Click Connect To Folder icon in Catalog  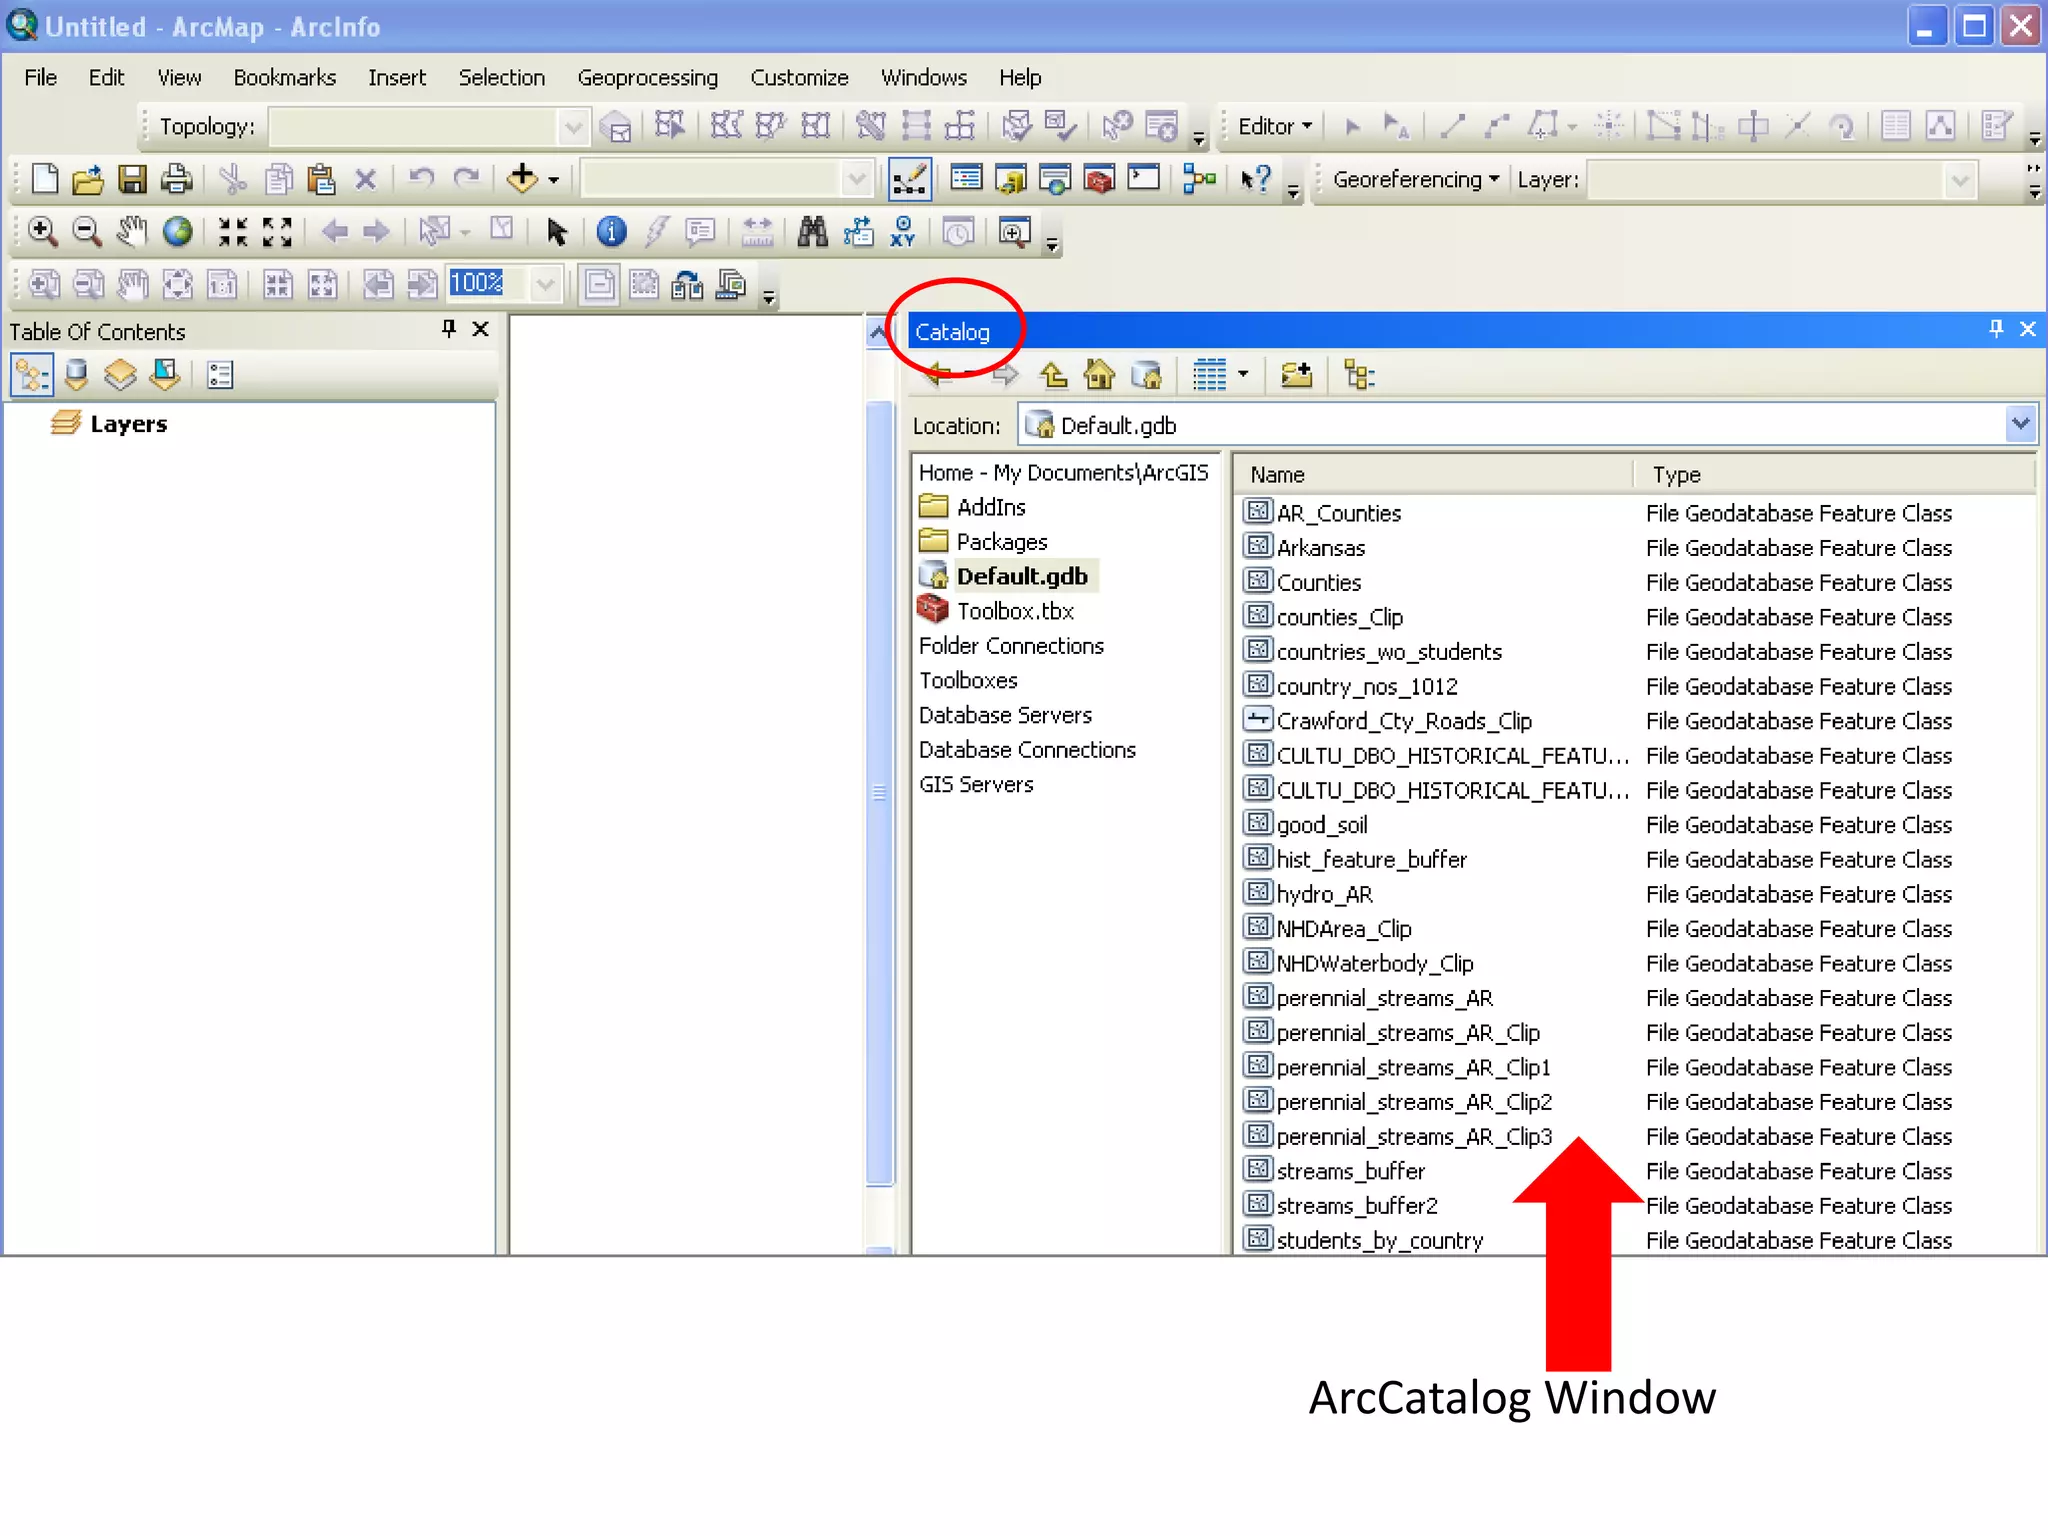tap(1296, 376)
